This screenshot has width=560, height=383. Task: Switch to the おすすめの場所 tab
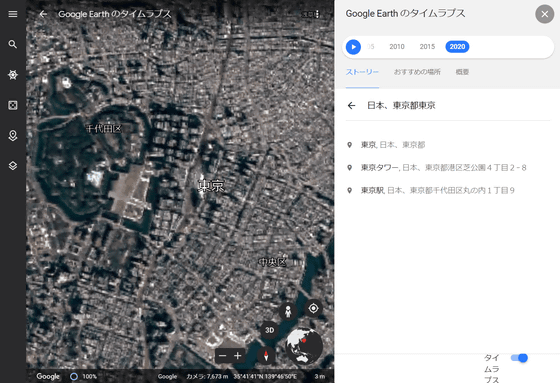(x=417, y=72)
